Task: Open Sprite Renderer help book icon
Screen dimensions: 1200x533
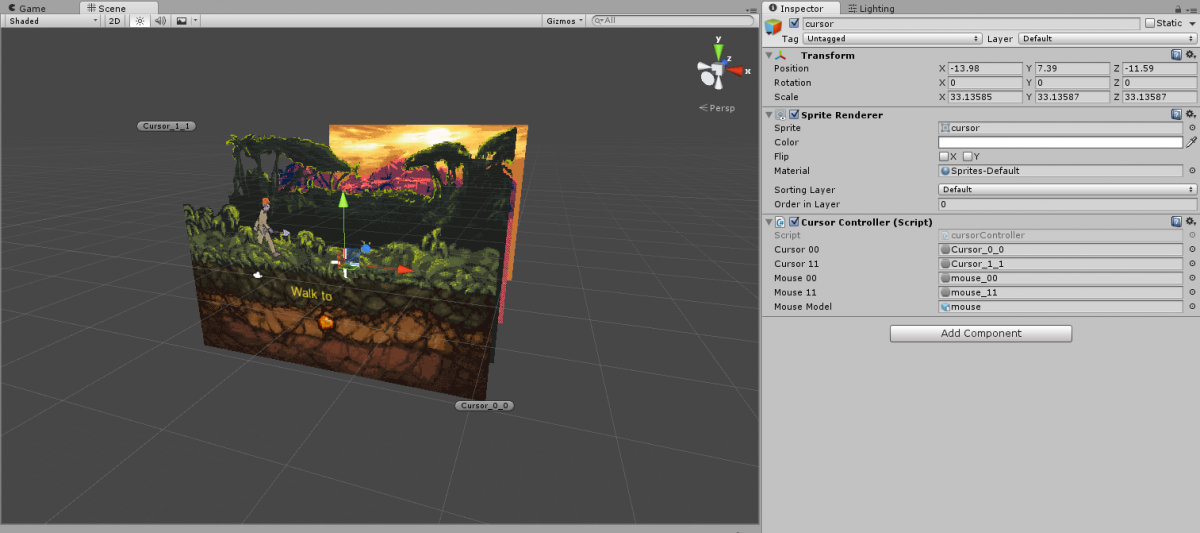Action: point(1177,115)
